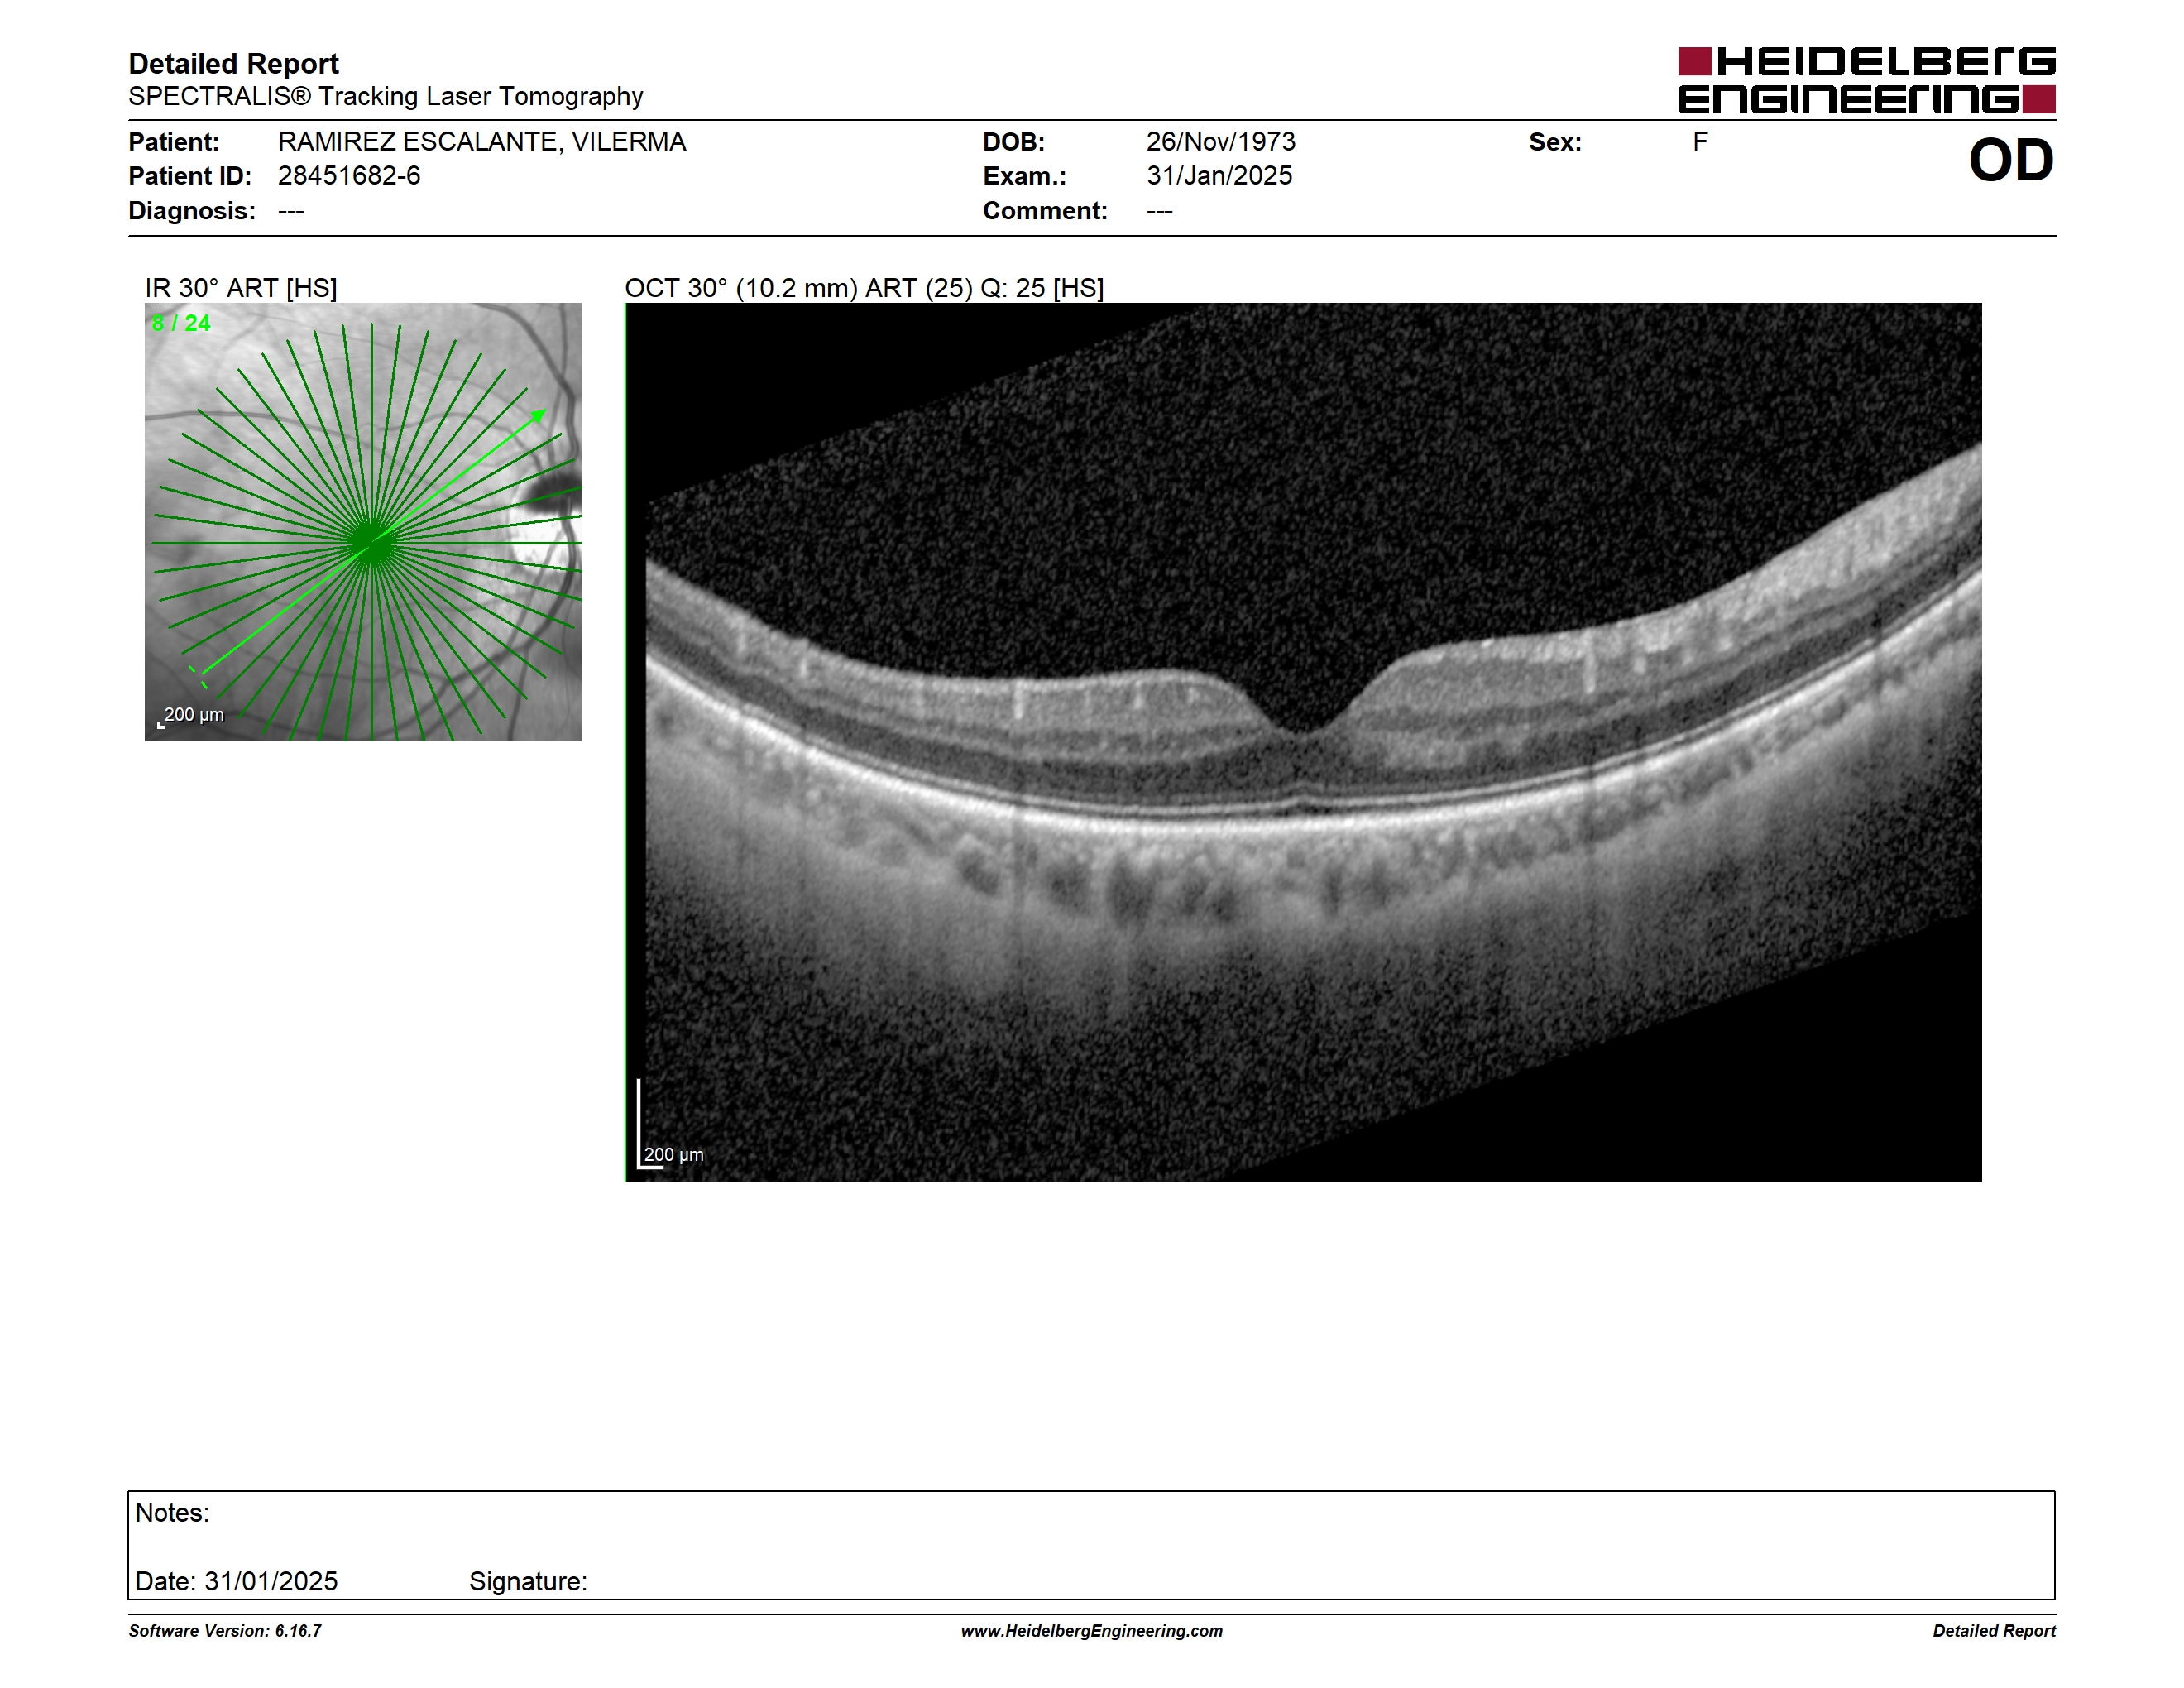
Task: Click the 'Signature:' field
Action: [528, 1581]
